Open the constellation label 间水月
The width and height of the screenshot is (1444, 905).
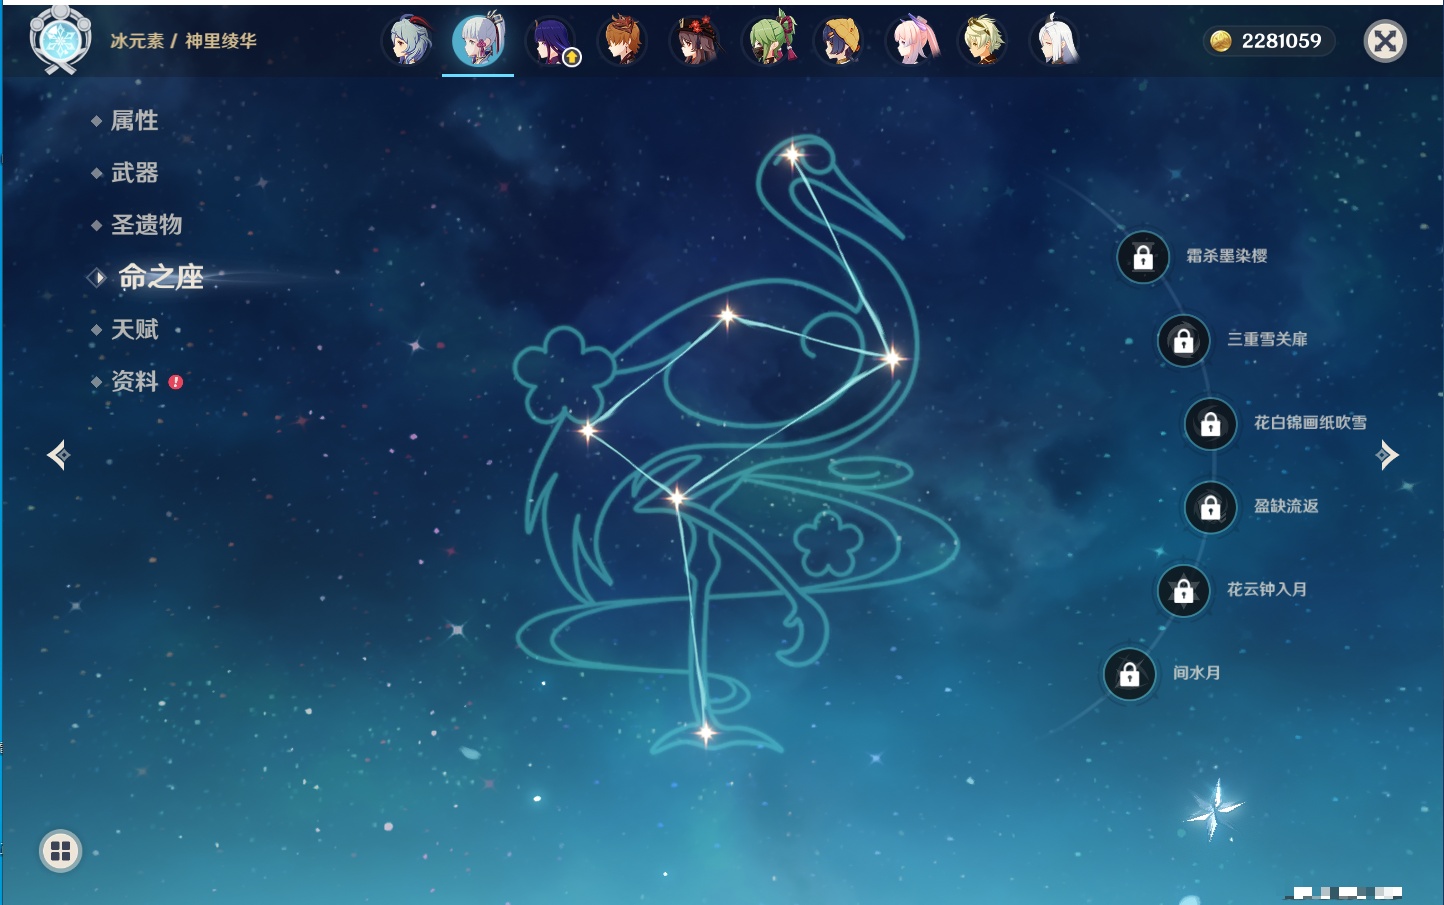click(x=1197, y=672)
